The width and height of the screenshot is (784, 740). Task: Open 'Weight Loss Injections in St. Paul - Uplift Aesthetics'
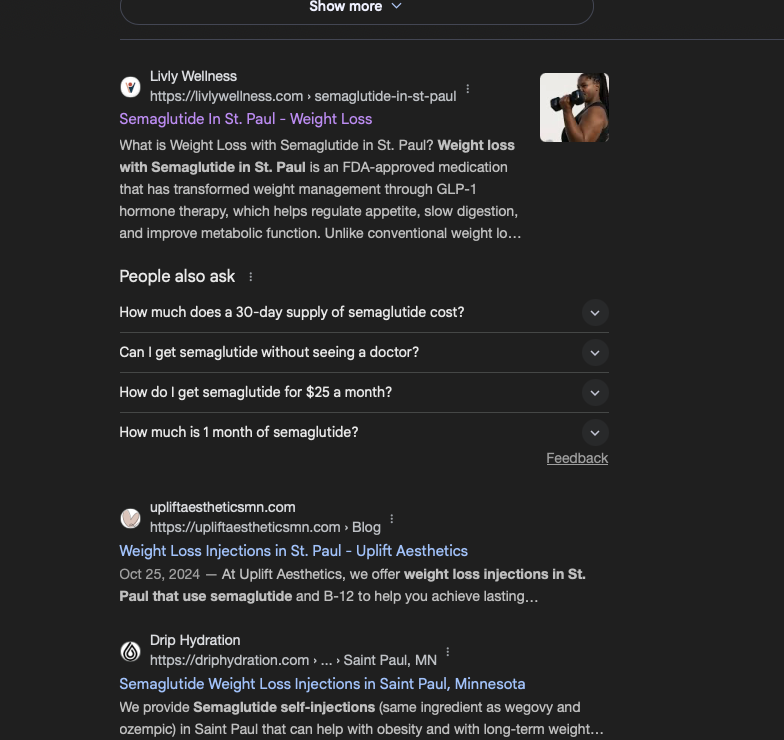click(293, 551)
